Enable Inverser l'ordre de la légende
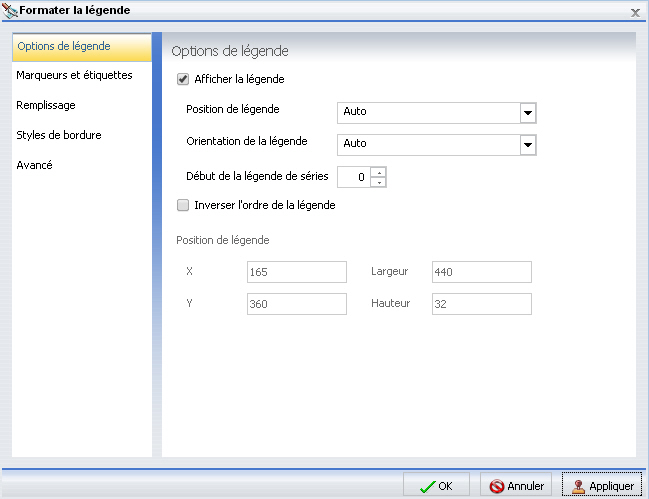This screenshot has width=649, height=499. click(183, 205)
